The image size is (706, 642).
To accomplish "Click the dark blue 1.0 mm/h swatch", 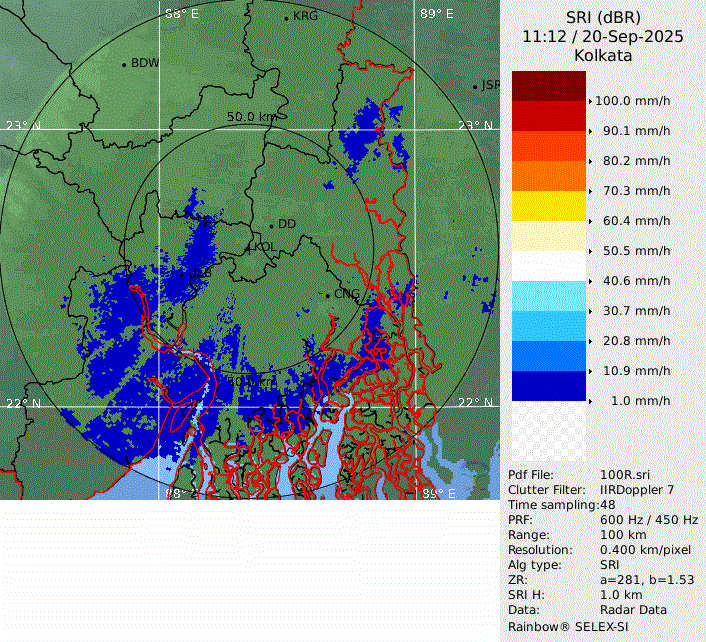I will [549, 386].
